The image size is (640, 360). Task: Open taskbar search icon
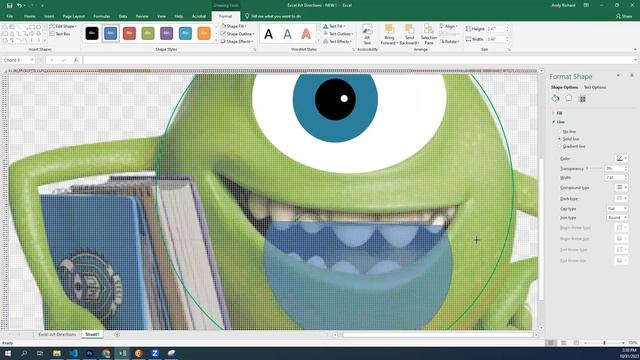pos(24,353)
